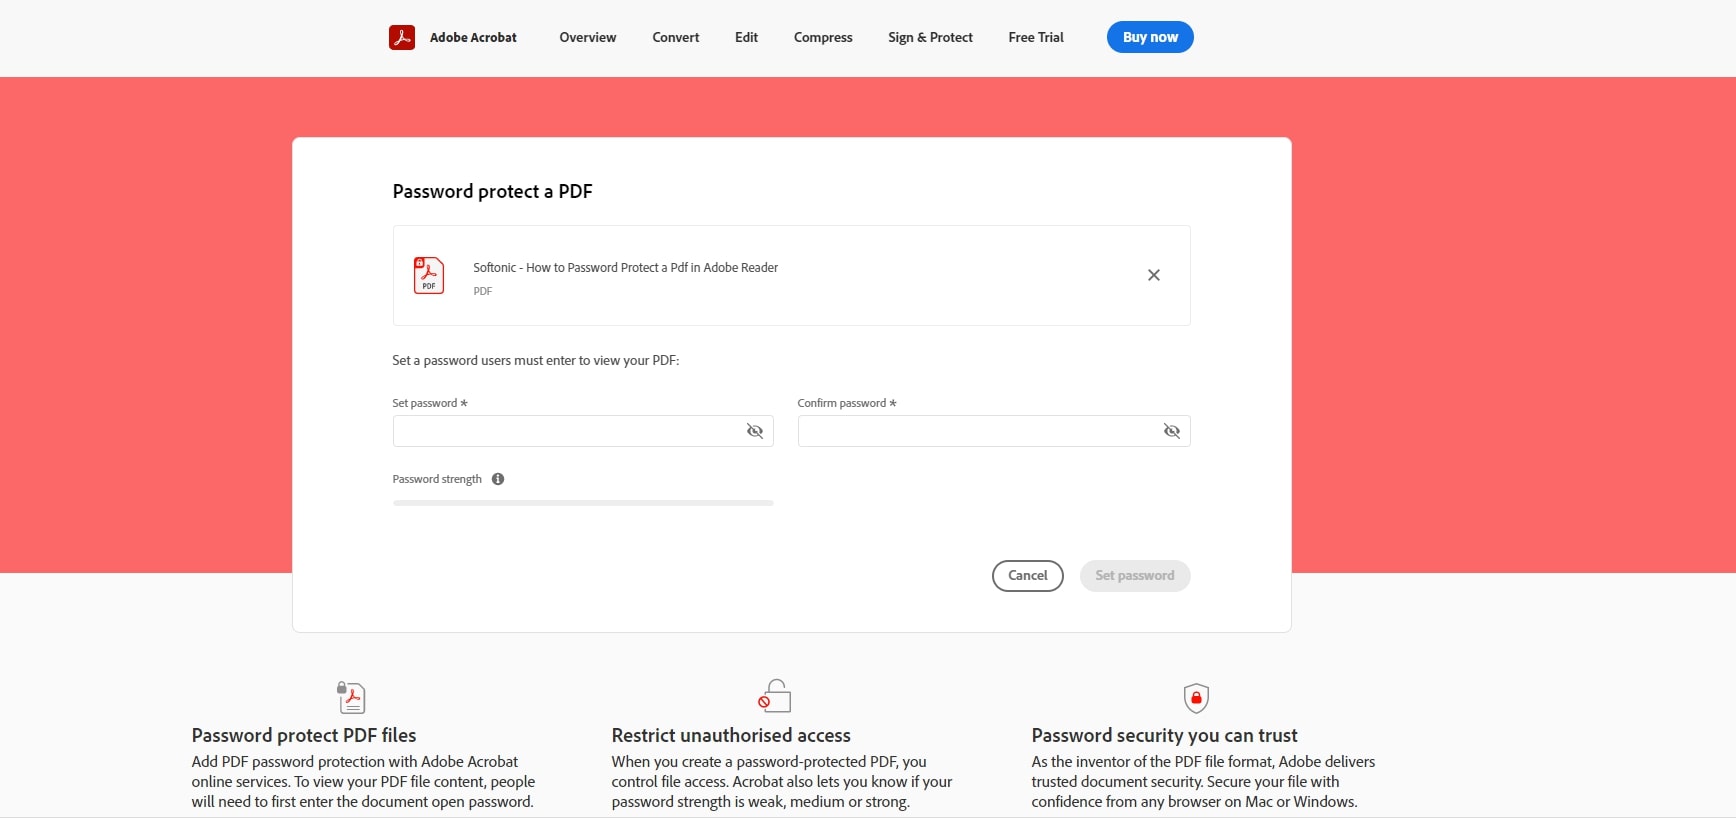Screen dimensions: 1736x824
Task: Open the Convert menu item
Action: pos(676,37)
